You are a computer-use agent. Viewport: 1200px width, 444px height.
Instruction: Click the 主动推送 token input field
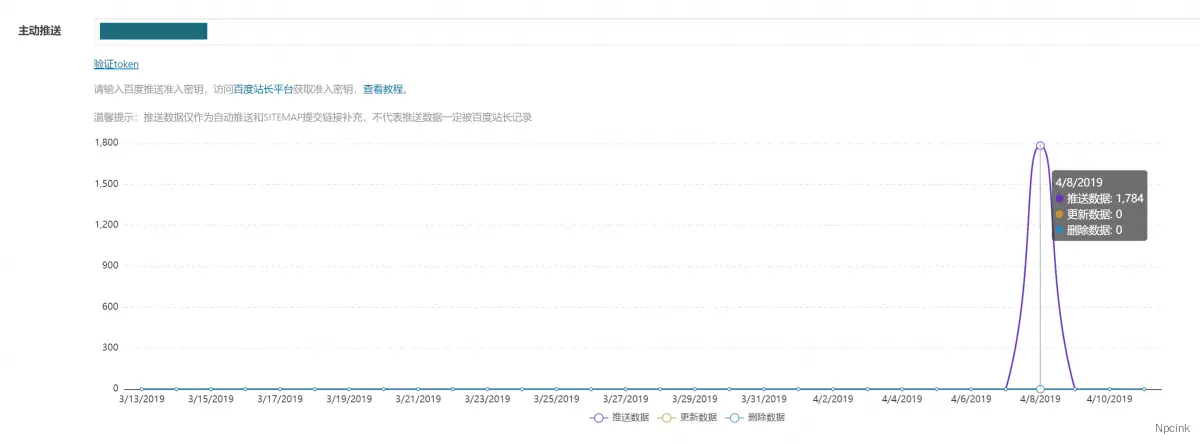pos(647,31)
